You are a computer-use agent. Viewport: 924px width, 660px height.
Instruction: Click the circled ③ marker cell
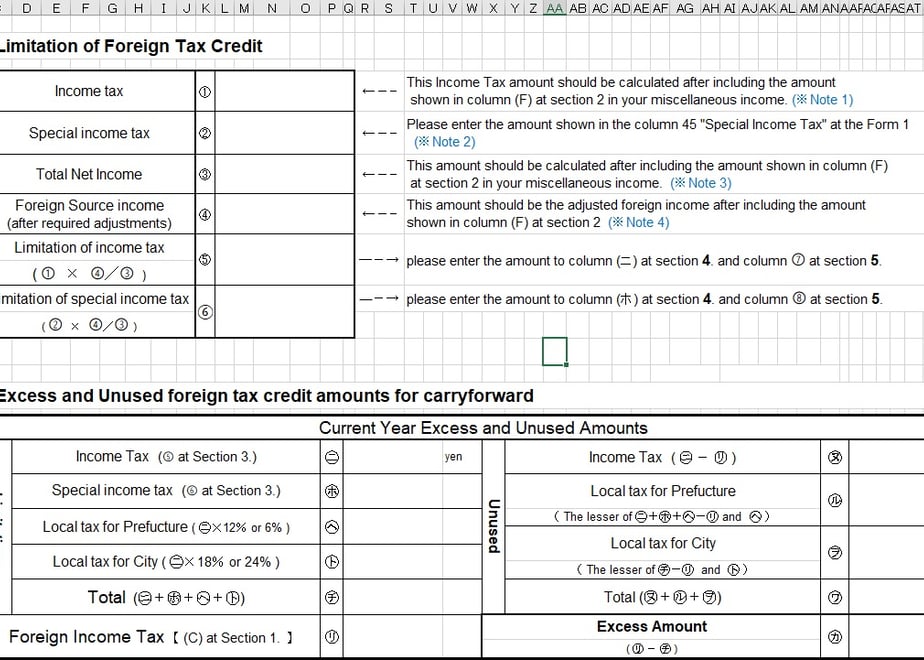205,174
